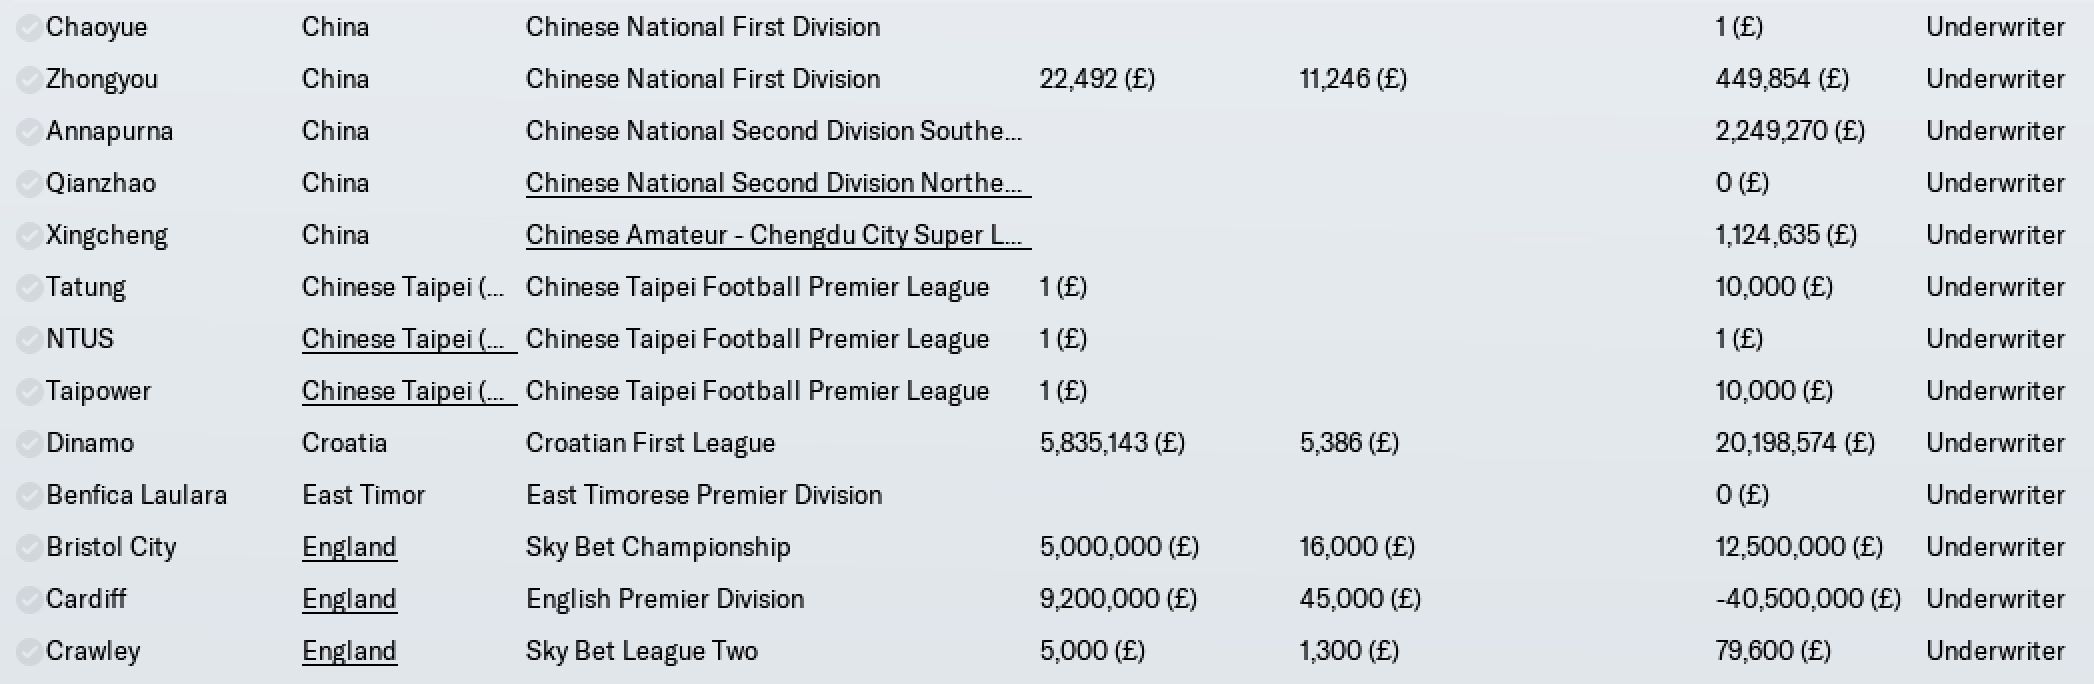Click the check icon next to NTUS
The width and height of the screenshot is (2094, 684).
(x=29, y=339)
